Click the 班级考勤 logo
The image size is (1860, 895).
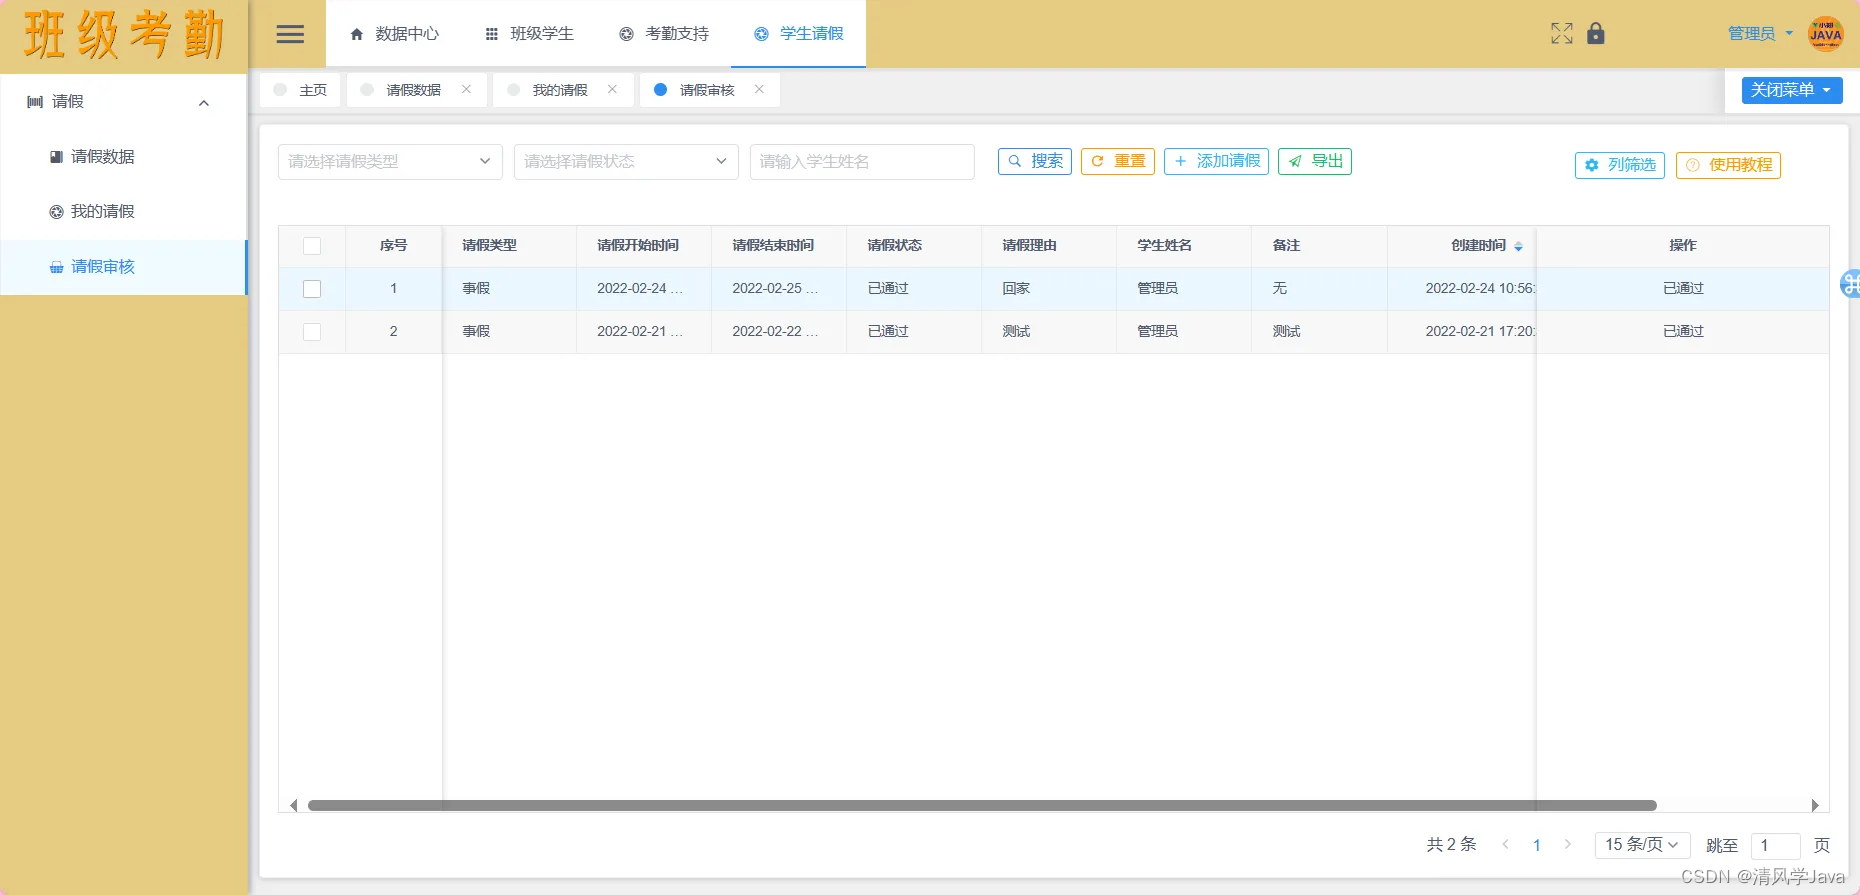124,36
